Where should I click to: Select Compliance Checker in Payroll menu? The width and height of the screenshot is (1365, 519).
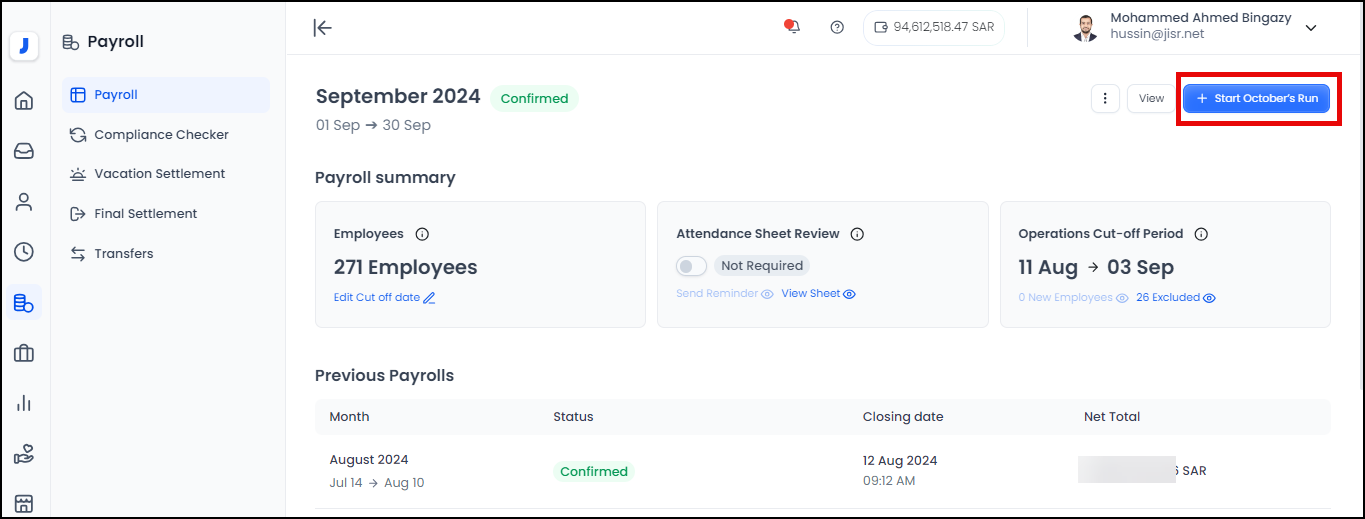(161, 134)
